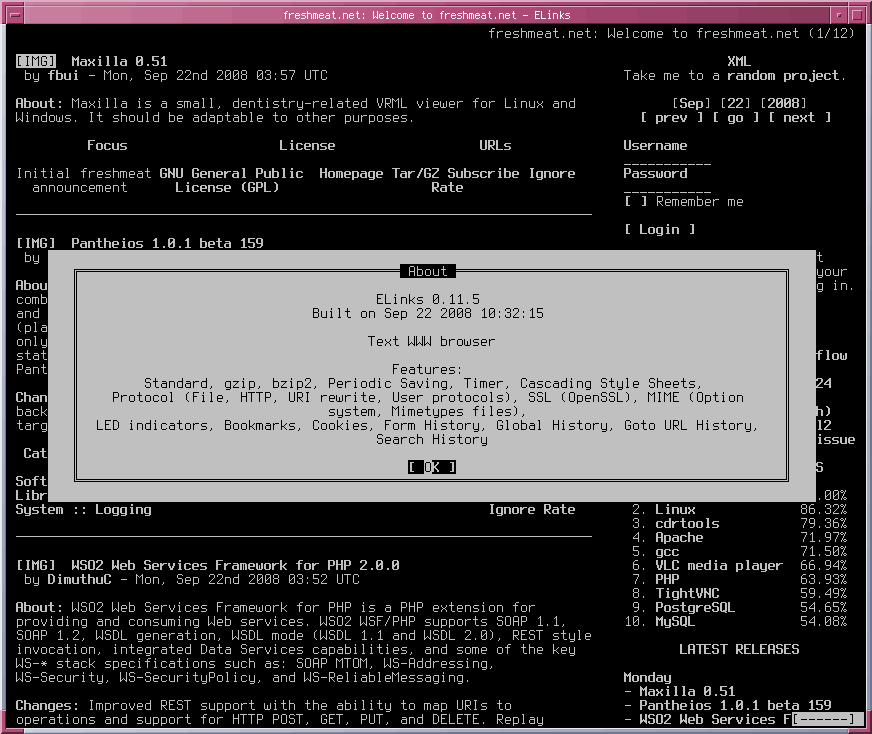Open MySQL in the popularity list

click(675, 621)
